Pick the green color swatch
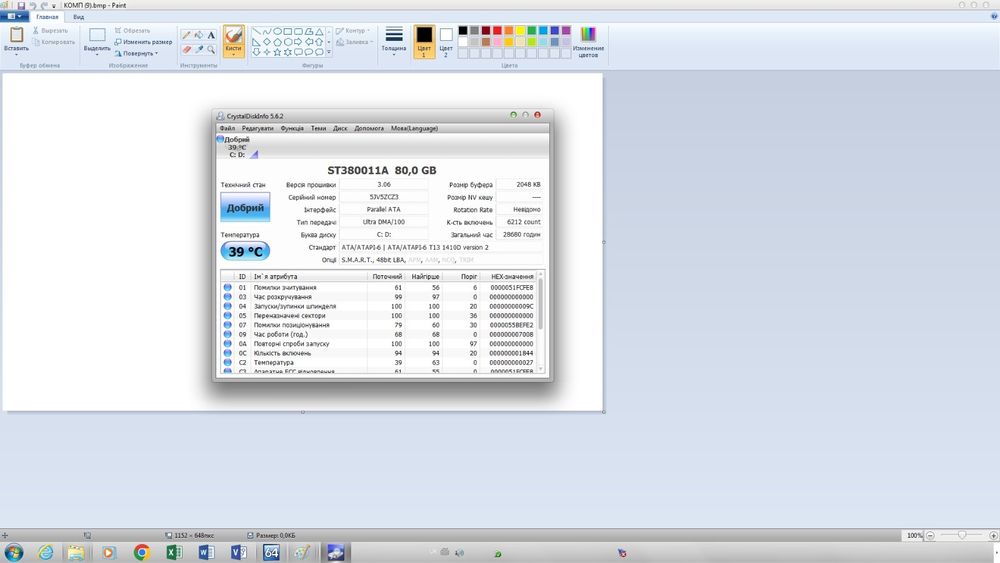Screen dimensions: 1000x563 coord(532,31)
